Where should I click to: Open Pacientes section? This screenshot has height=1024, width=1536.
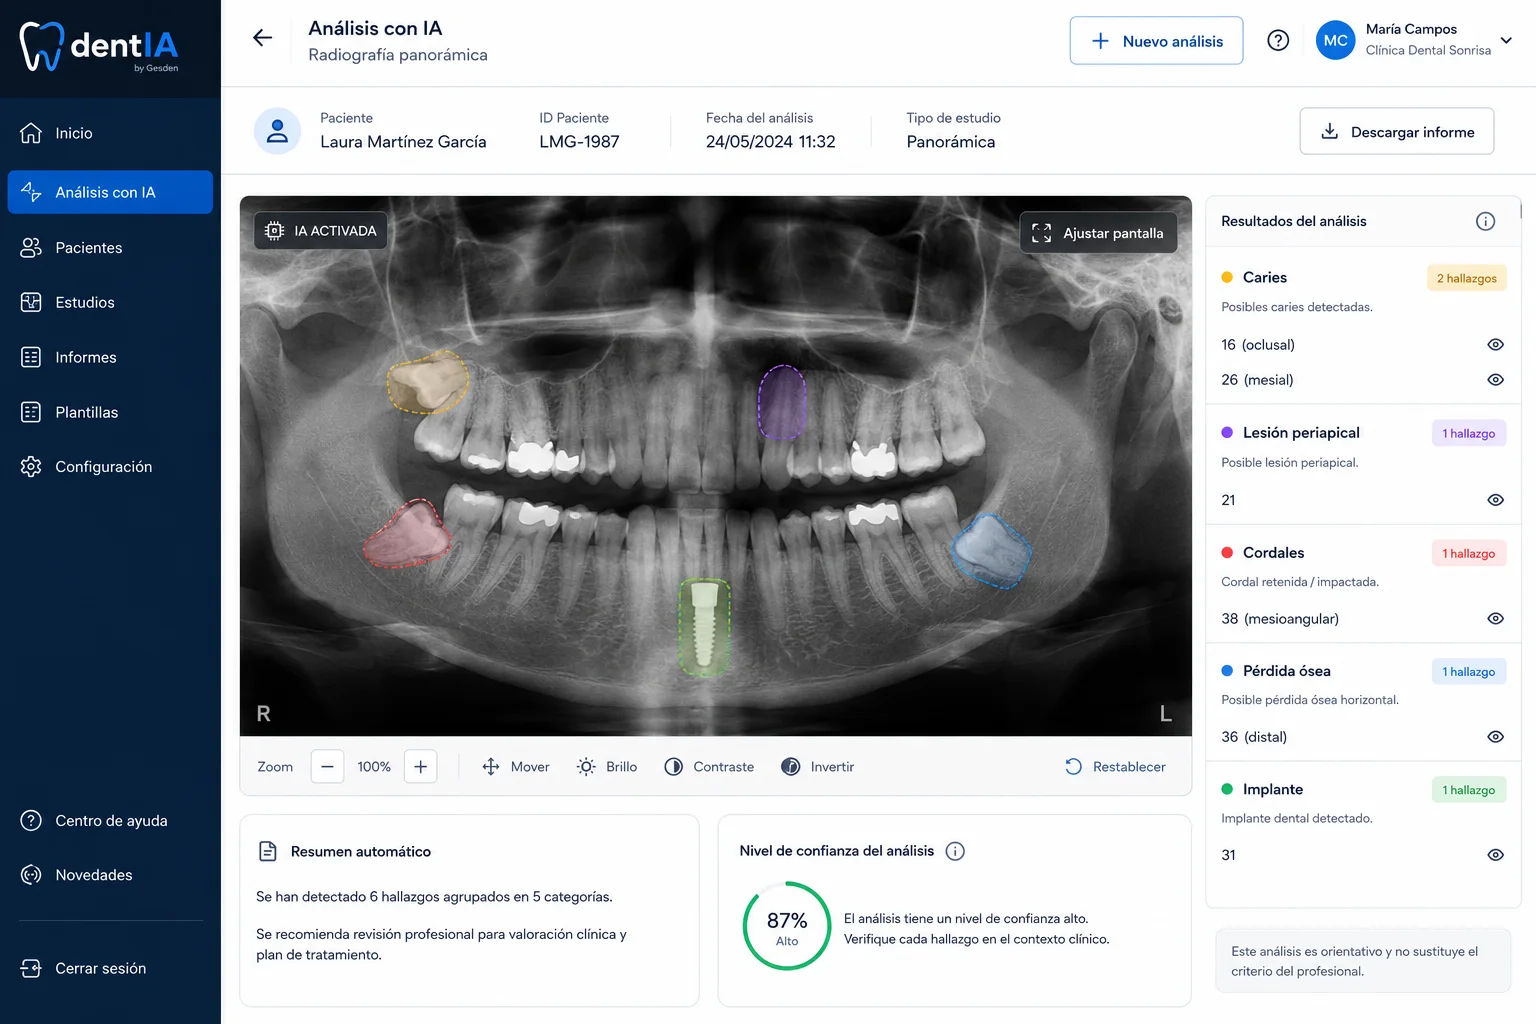pyautogui.click(x=110, y=248)
